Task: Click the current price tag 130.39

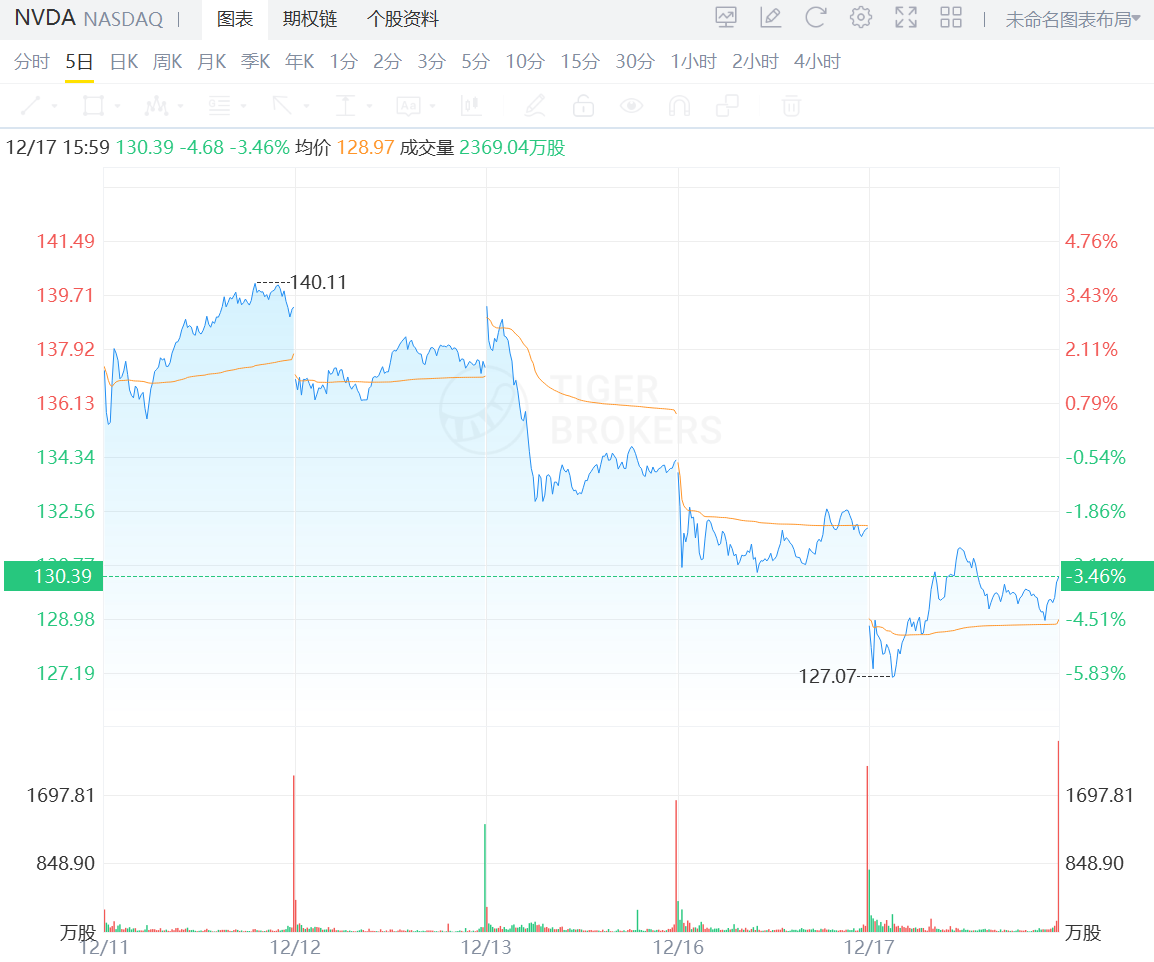Action: tap(54, 576)
